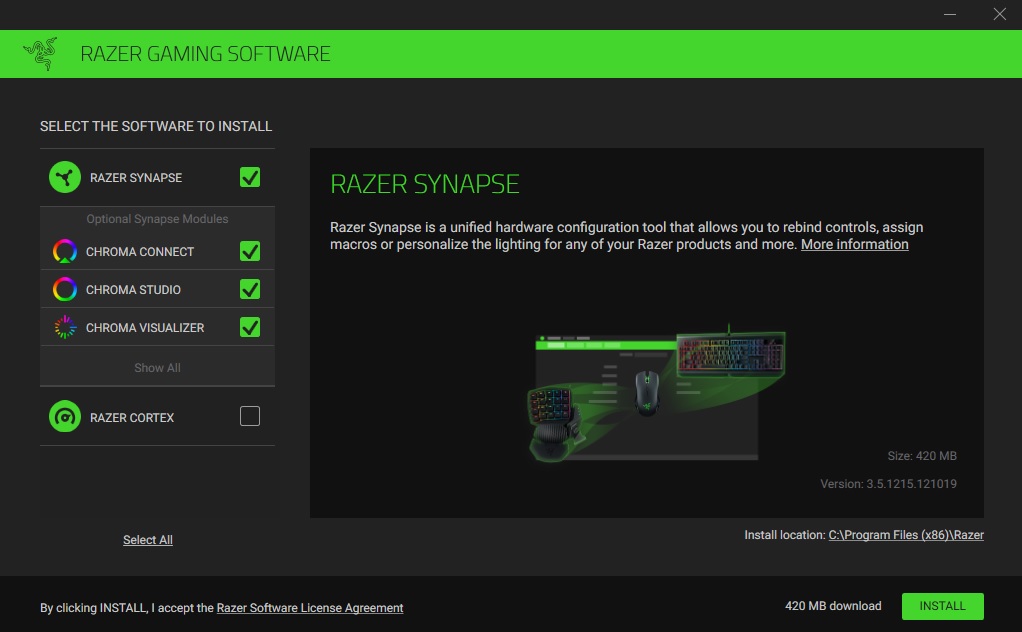The height and width of the screenshot is (632, 1022).
Task: Select the CHROMA VISUALIZER label
Action: (145, 328)
